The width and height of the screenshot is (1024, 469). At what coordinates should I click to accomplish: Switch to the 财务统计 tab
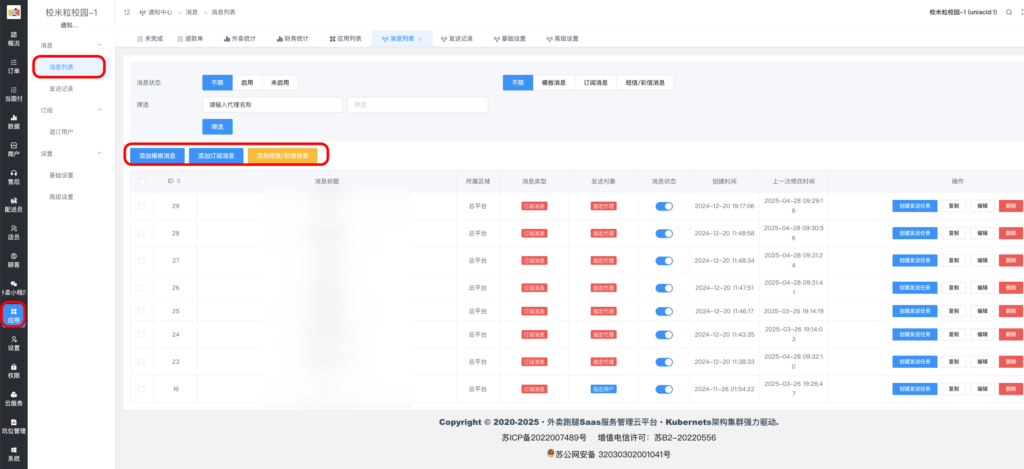pyautogui.click(x=292, y=39)
